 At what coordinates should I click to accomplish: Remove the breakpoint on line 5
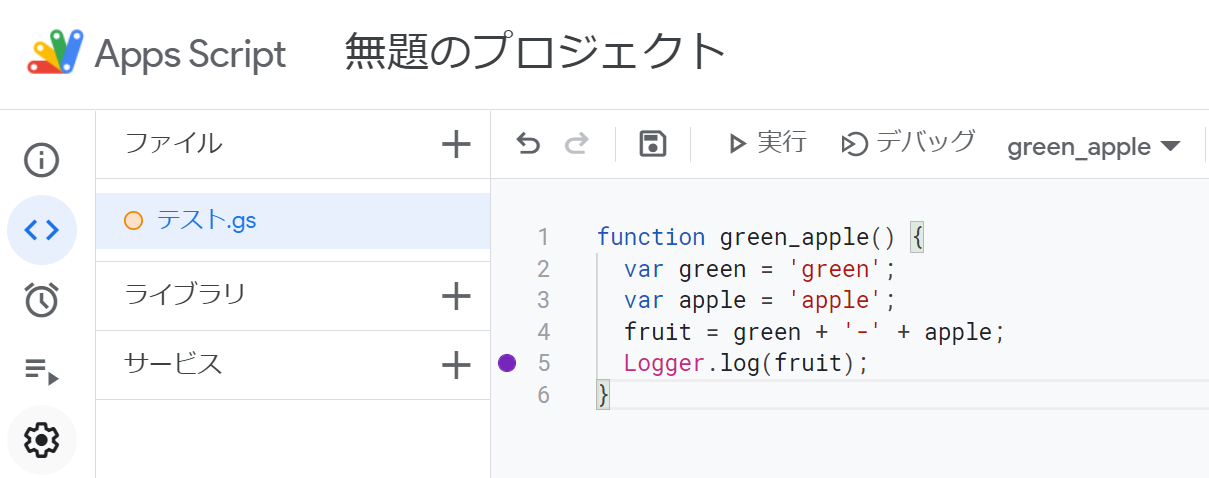[507, 362]
